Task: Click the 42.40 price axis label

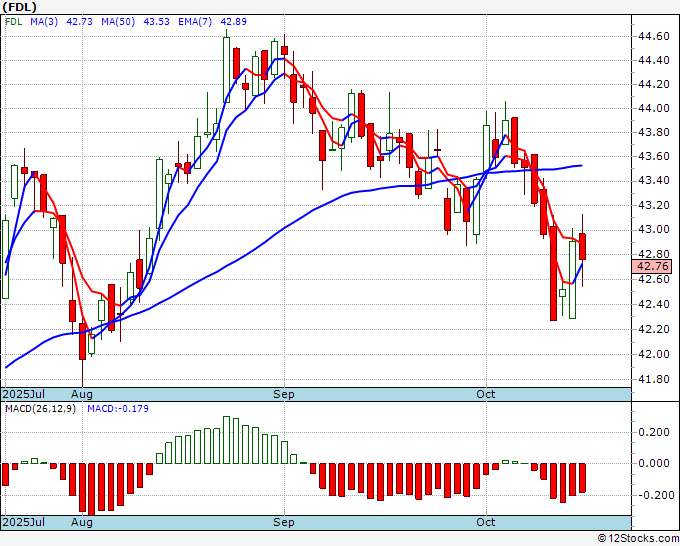Action: pyautogui.click(x=654, y=304)
